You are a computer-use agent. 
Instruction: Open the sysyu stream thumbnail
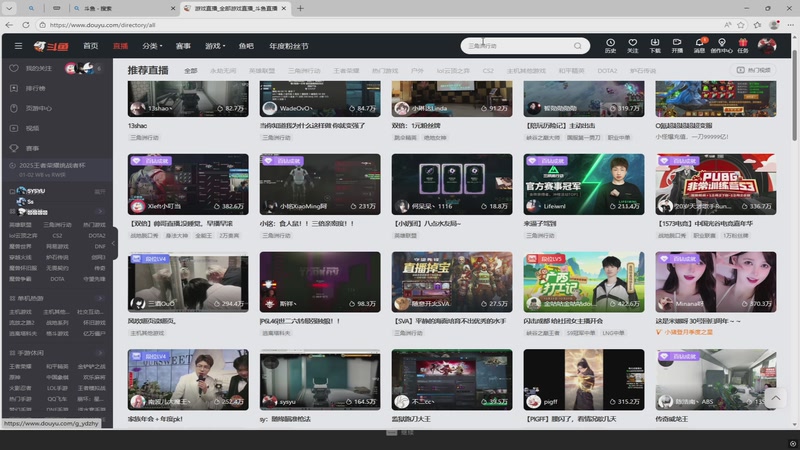[x=320, y=380]
